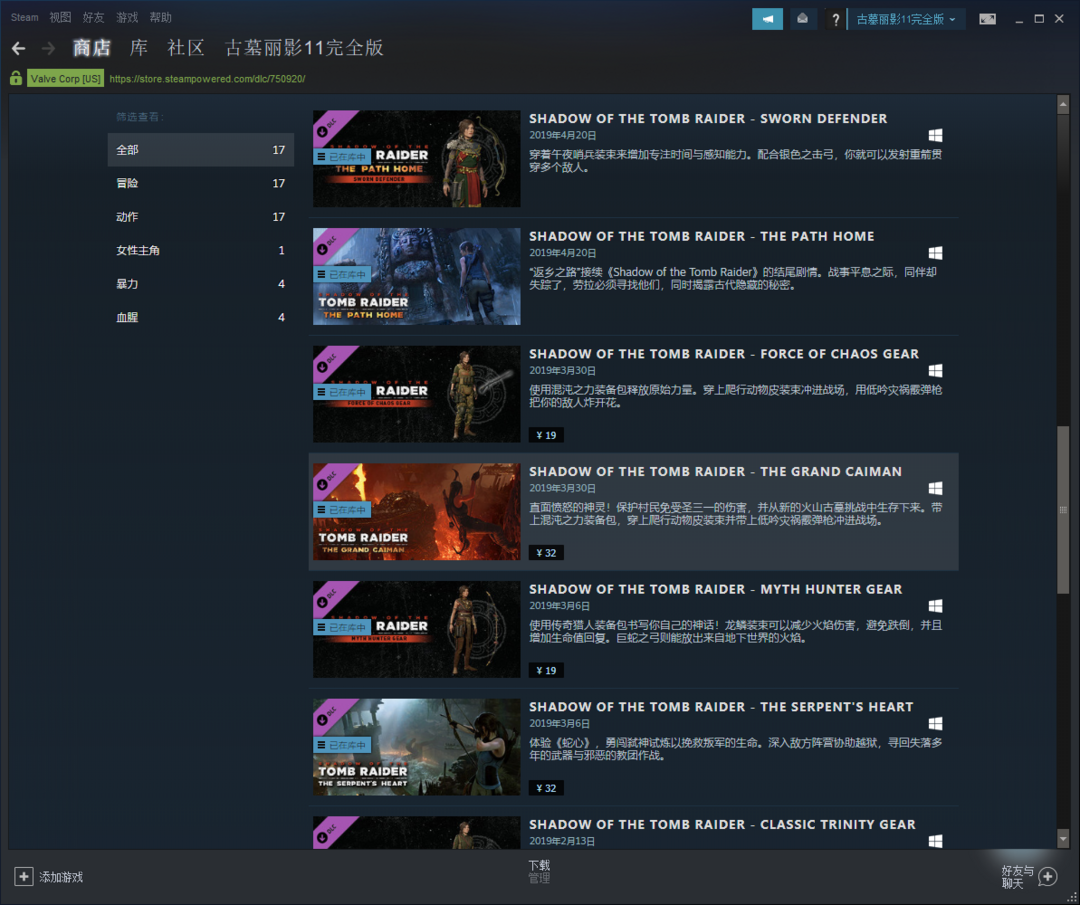This screenshot has height=905, width=1080.
Task: Open the 古墓丽影11完全版 account dropdown
Action: pos(906,19)
